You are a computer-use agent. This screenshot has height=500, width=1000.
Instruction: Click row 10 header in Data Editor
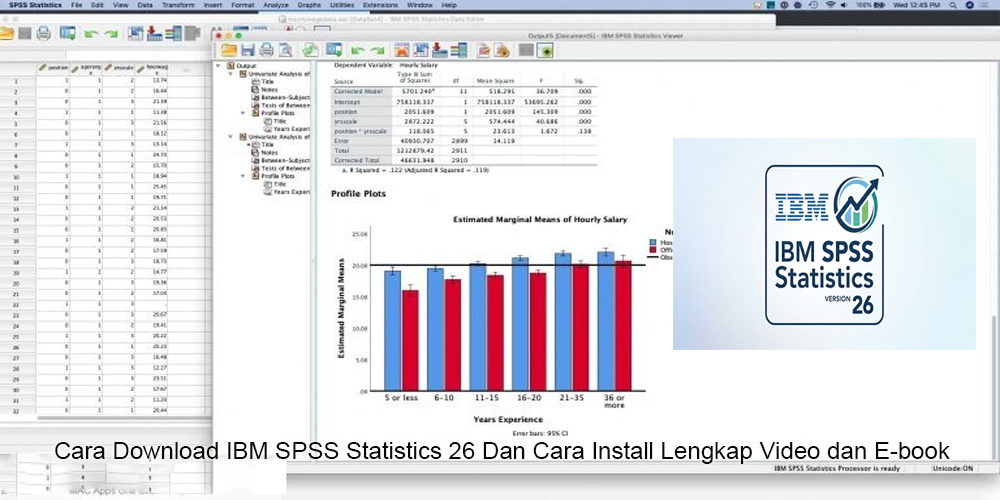pos(17,177)
